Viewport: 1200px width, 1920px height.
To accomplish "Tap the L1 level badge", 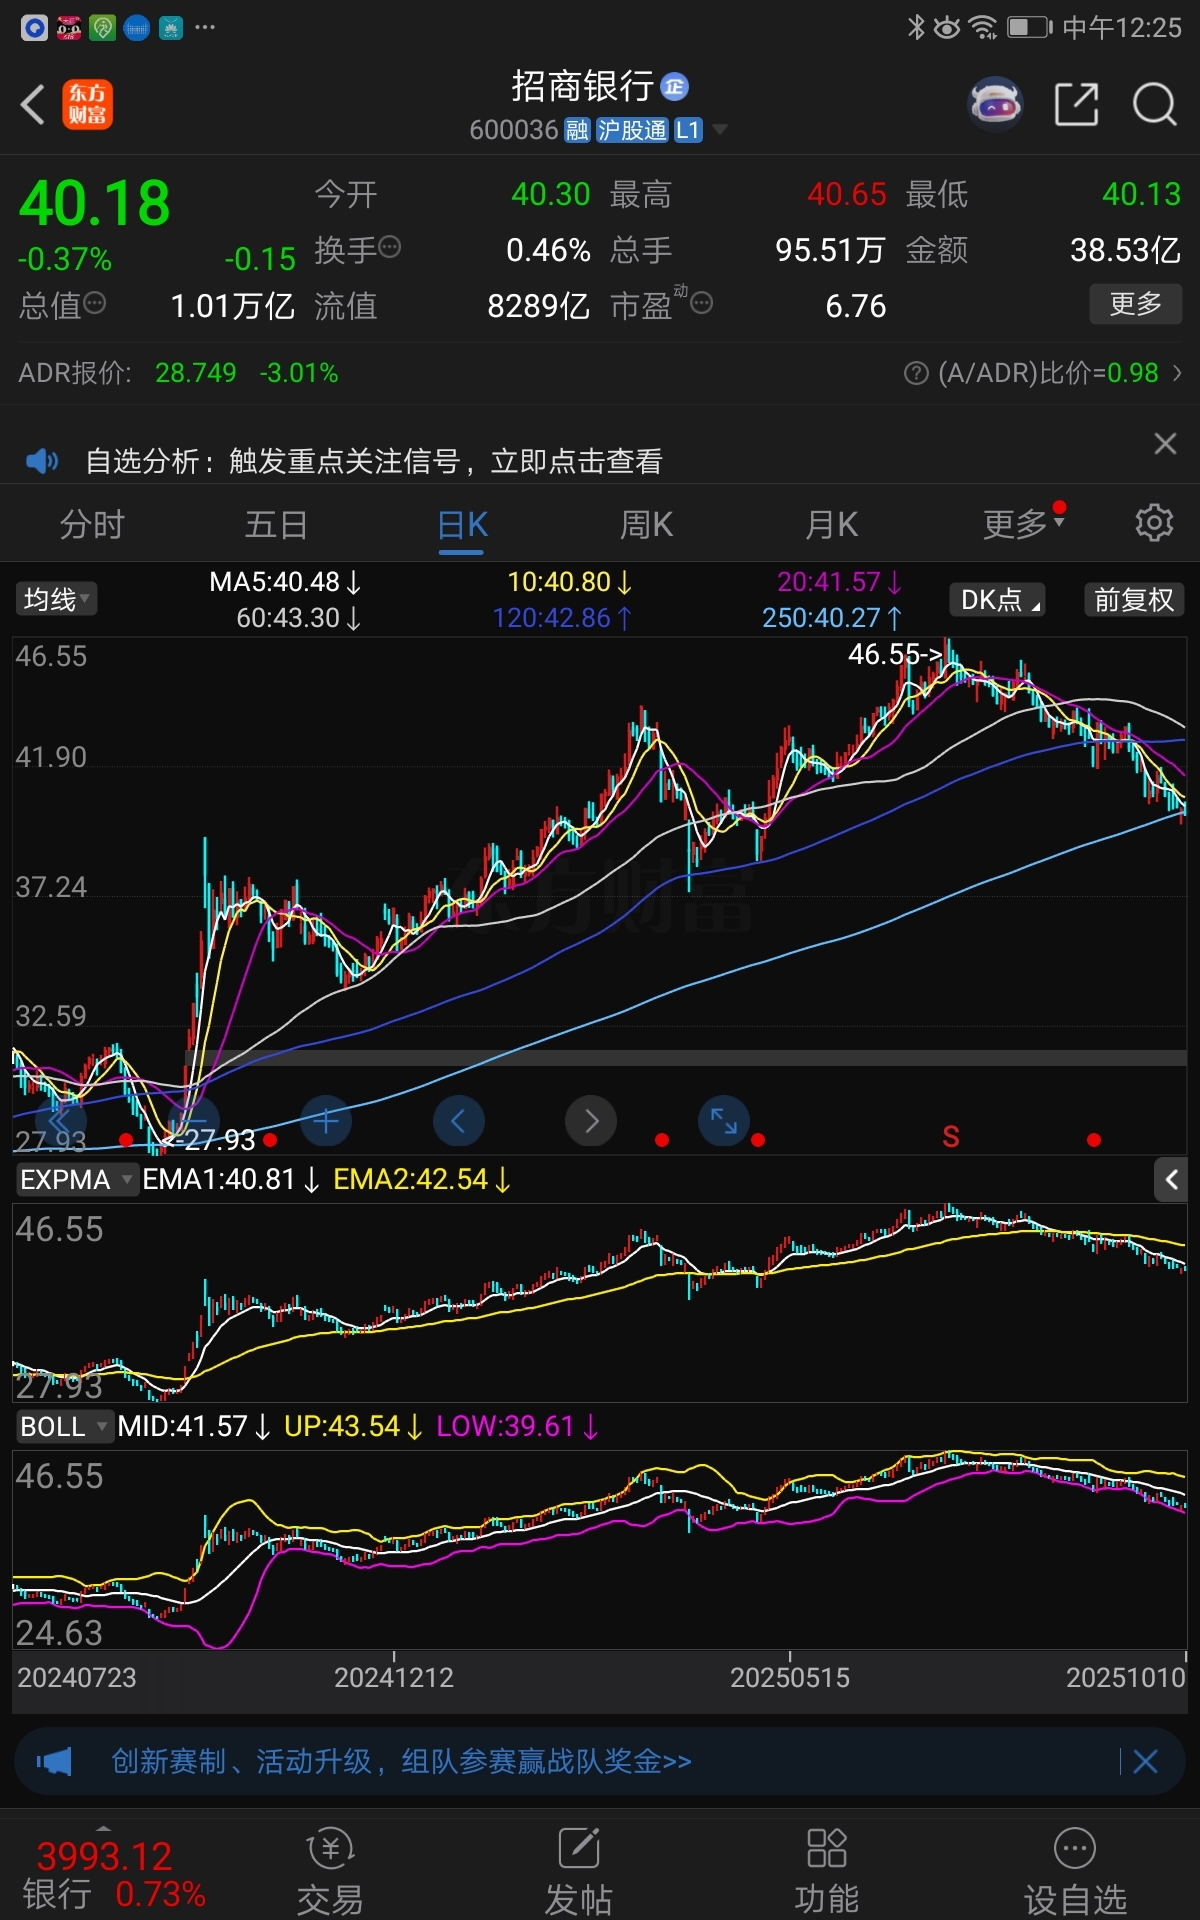I will coord(688,130).
